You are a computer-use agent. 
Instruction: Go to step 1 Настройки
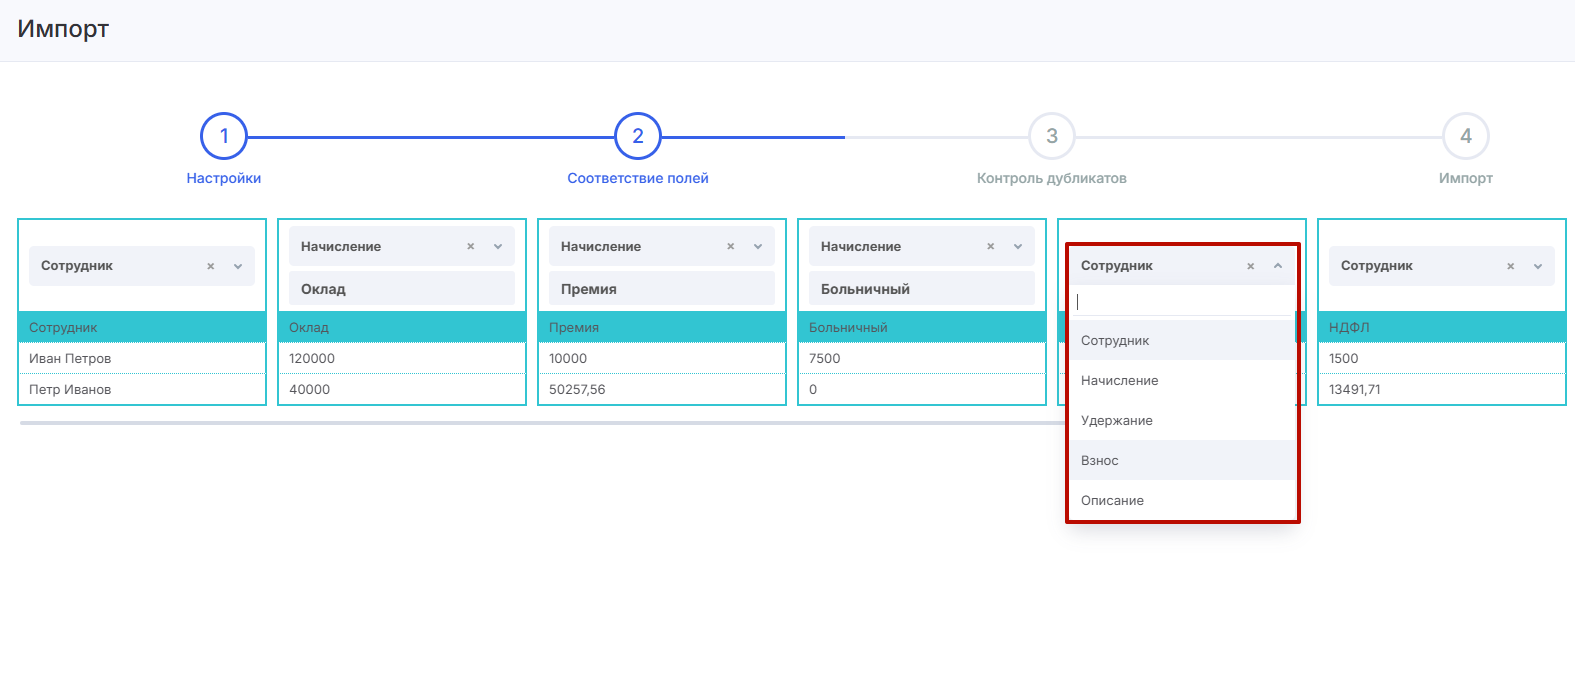tap(224, 137)
